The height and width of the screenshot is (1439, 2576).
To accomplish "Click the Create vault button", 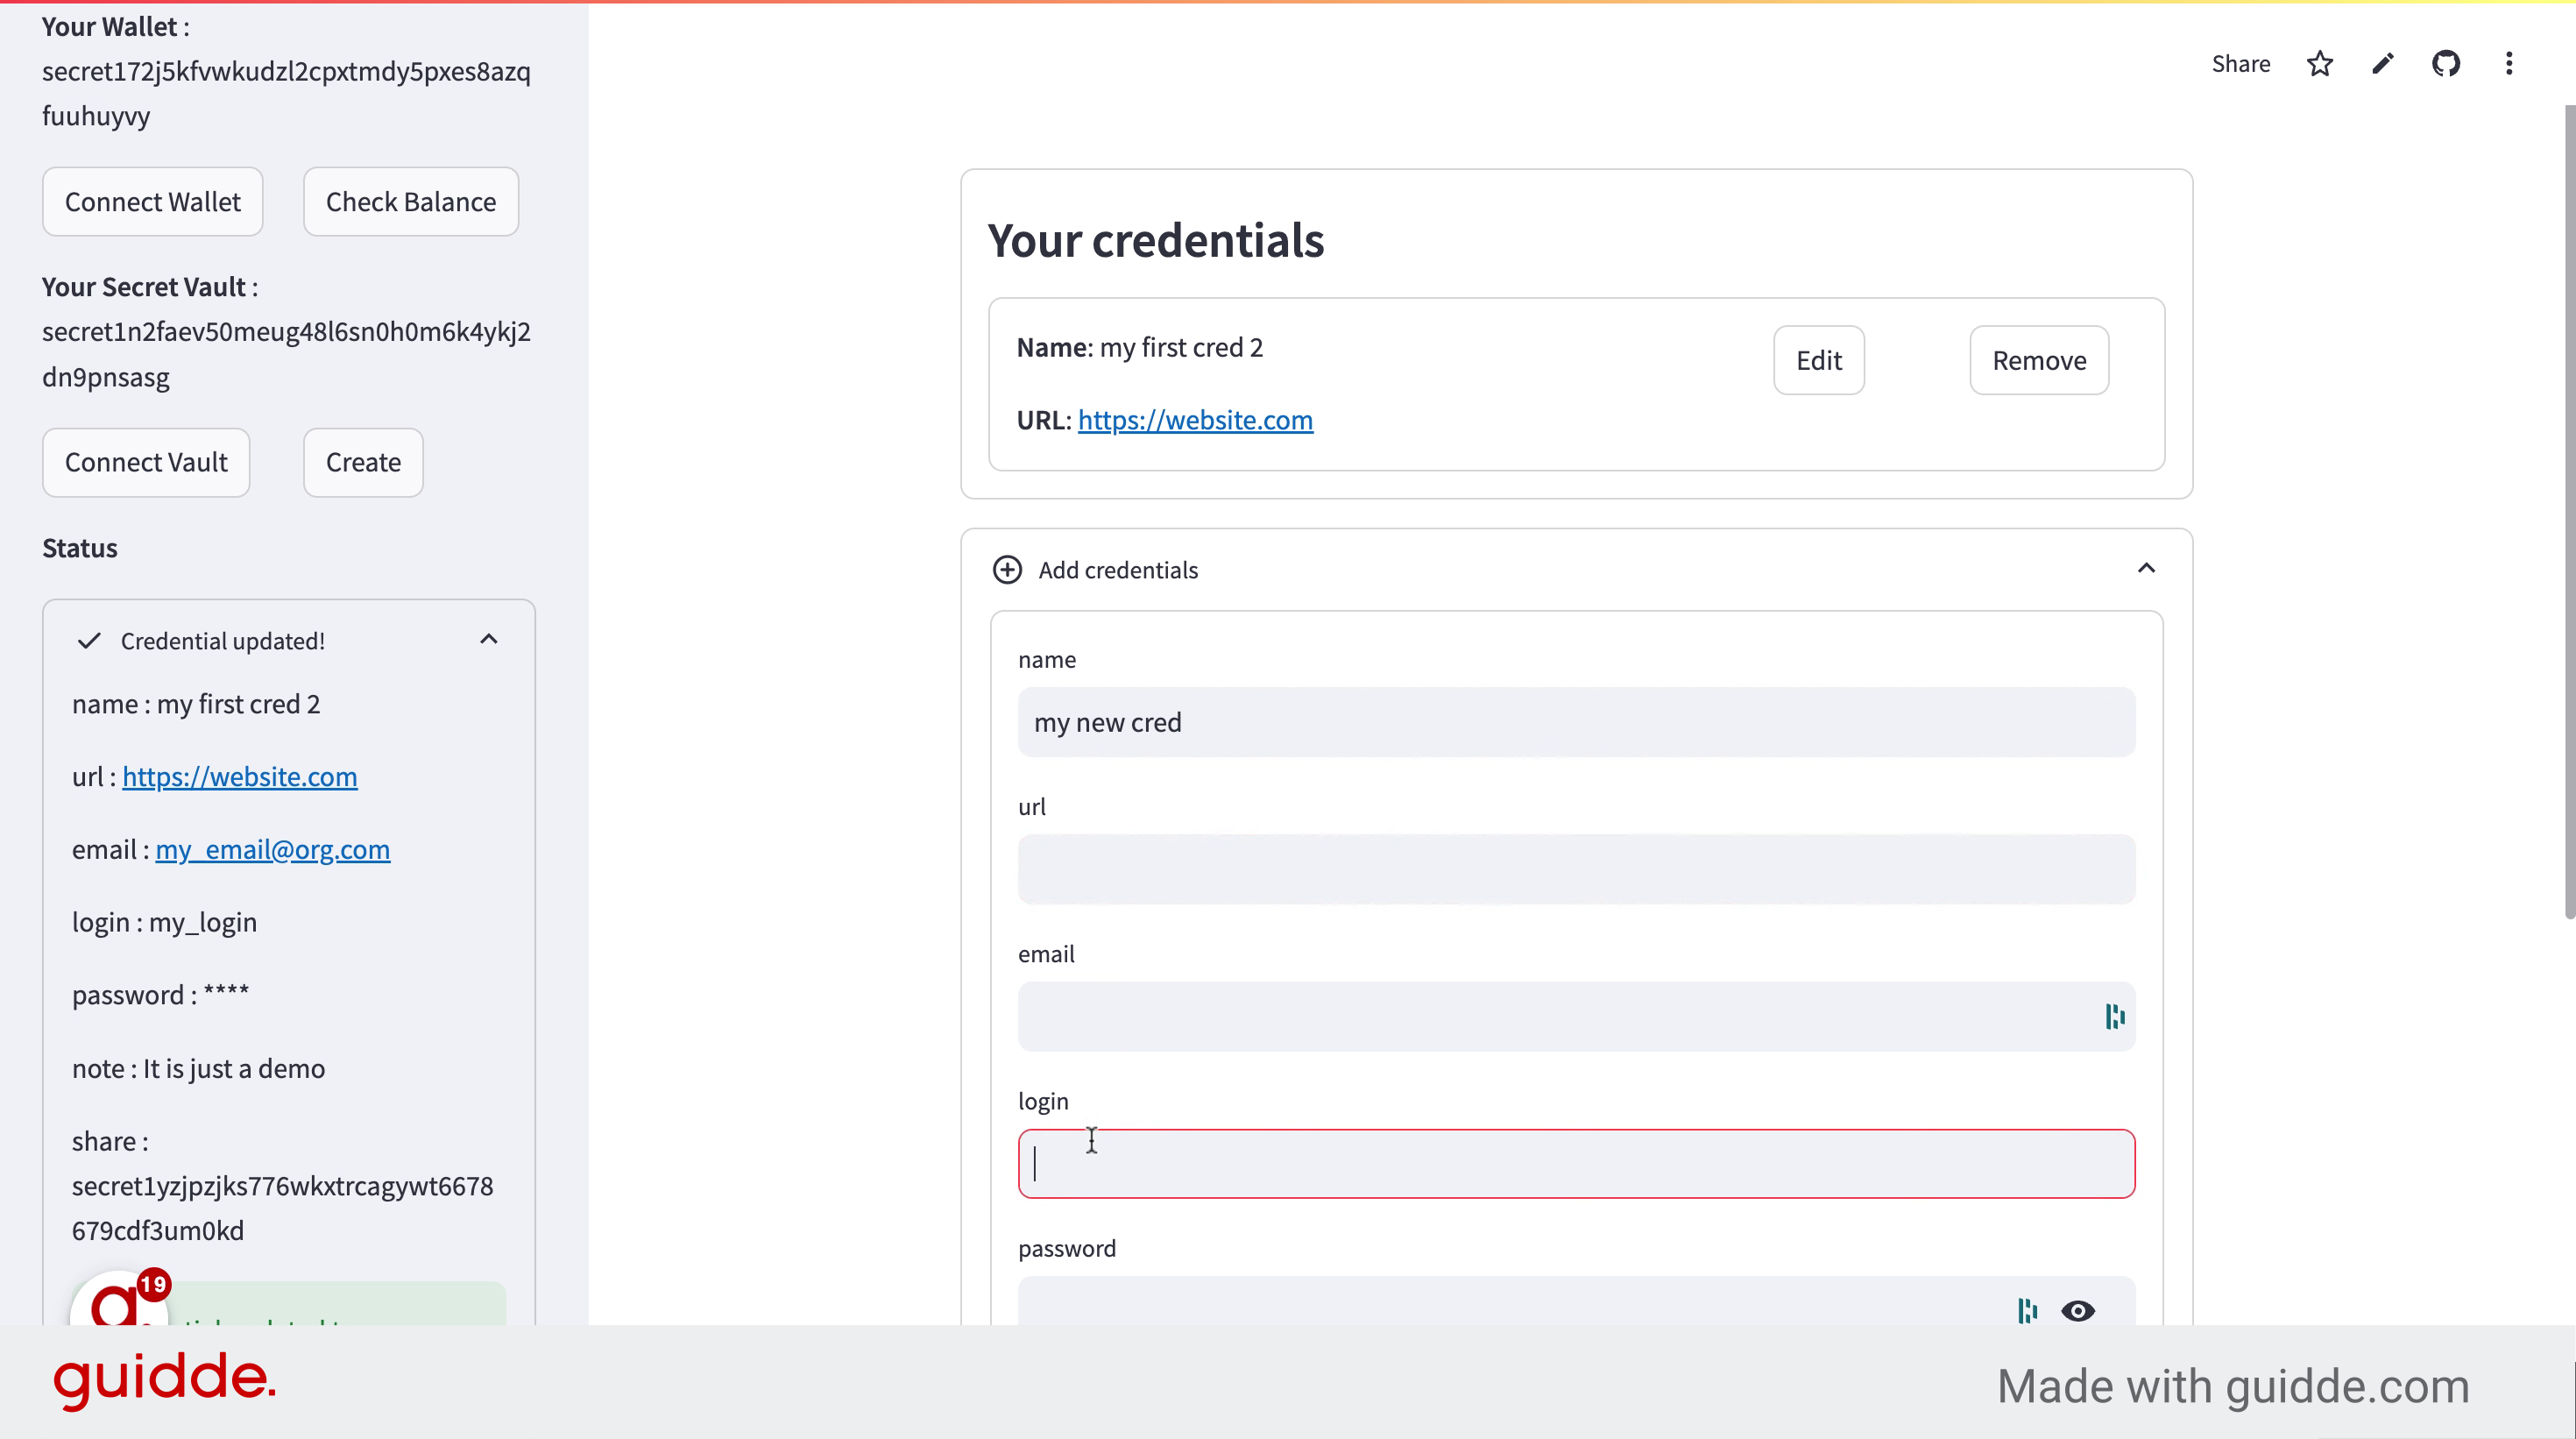I will (x=363, y=462).
